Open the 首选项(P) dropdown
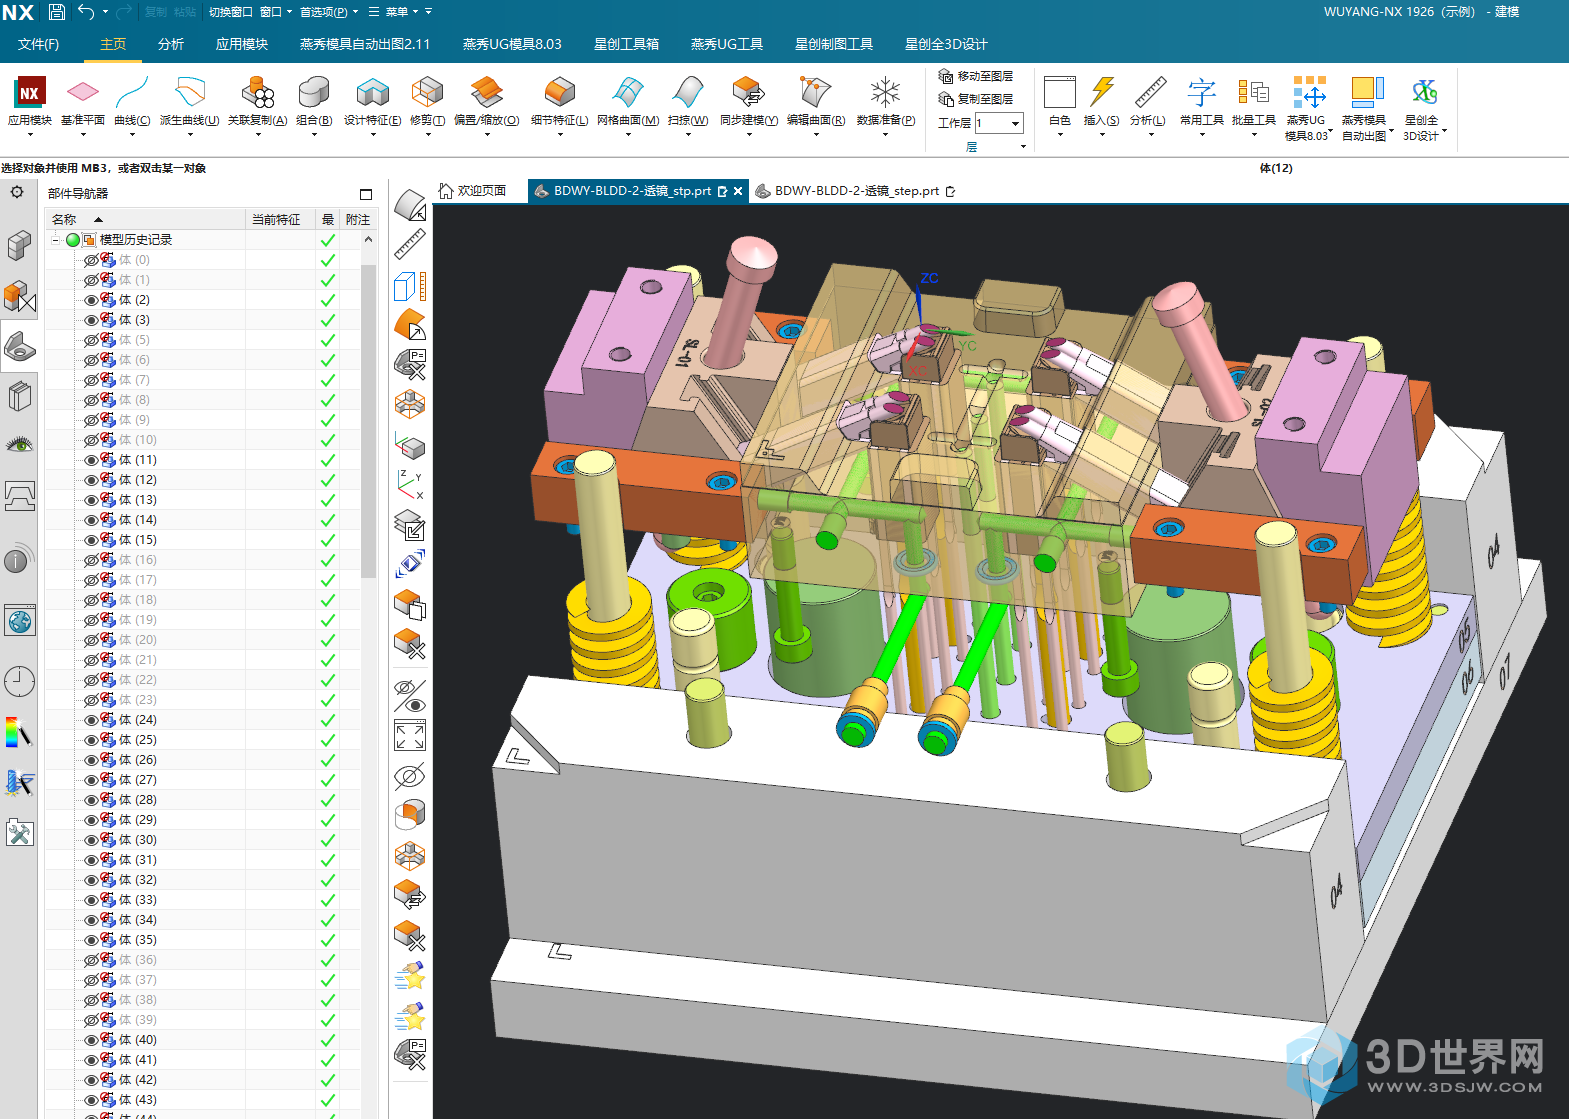 [x=329, y=12]
